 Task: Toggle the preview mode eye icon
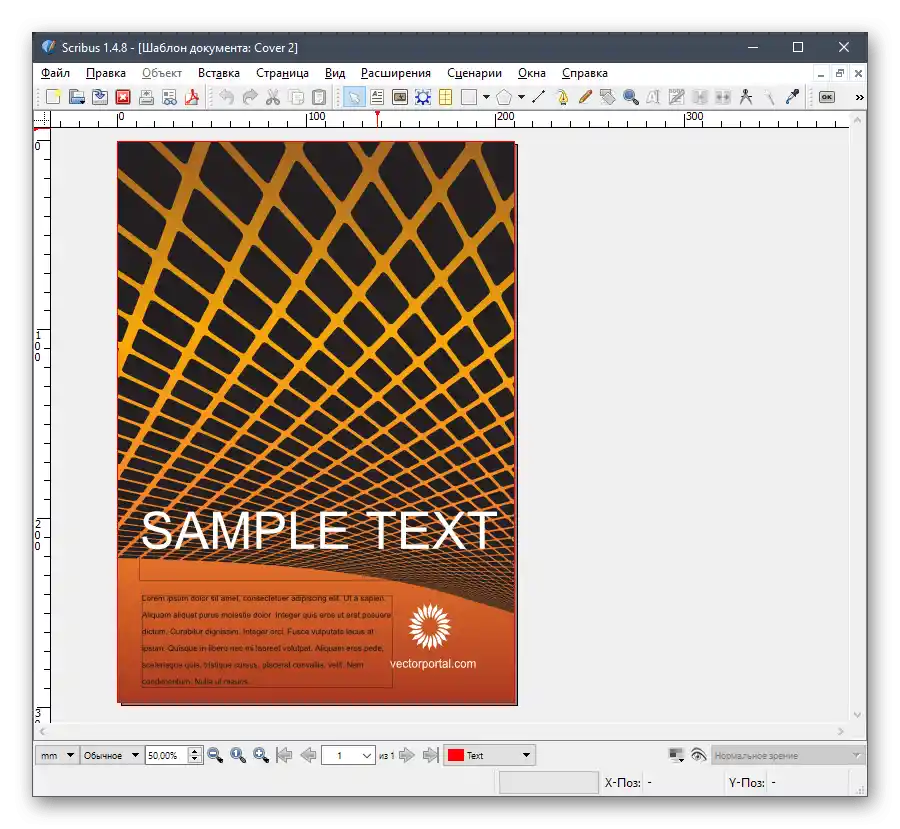pos(698,755)
